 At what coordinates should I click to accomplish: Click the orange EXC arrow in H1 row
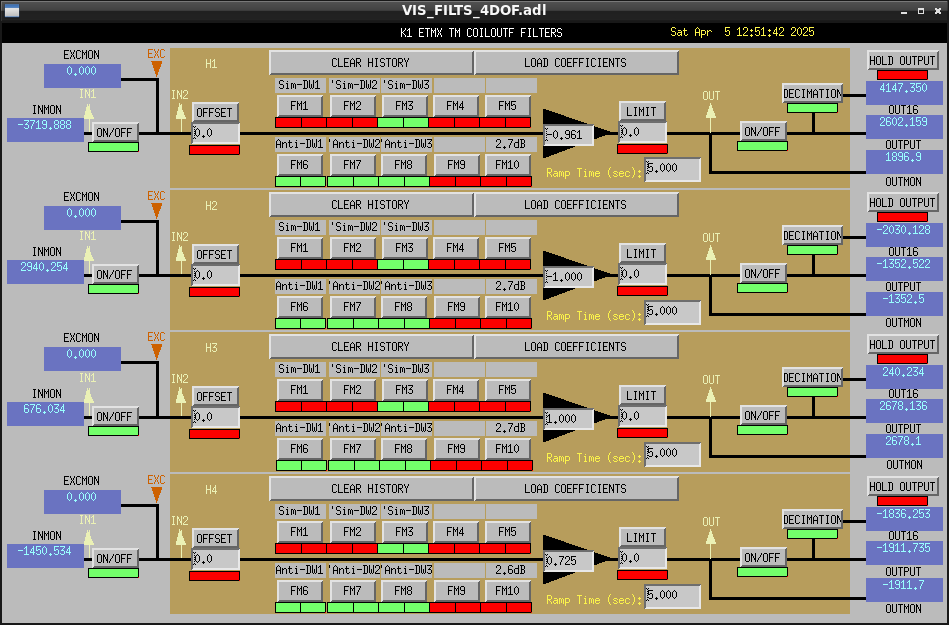click(156, 68)
